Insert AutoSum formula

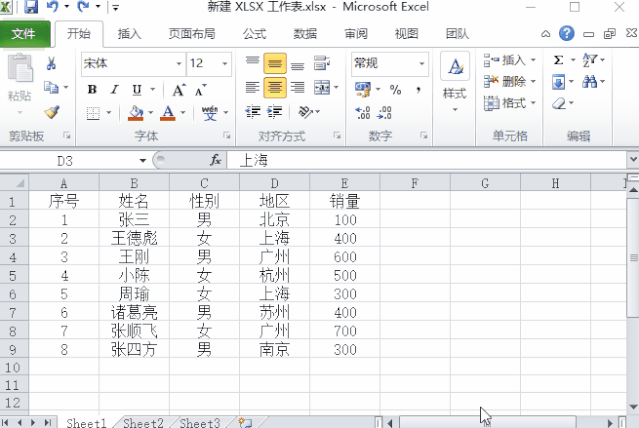(x=559, y=60)
